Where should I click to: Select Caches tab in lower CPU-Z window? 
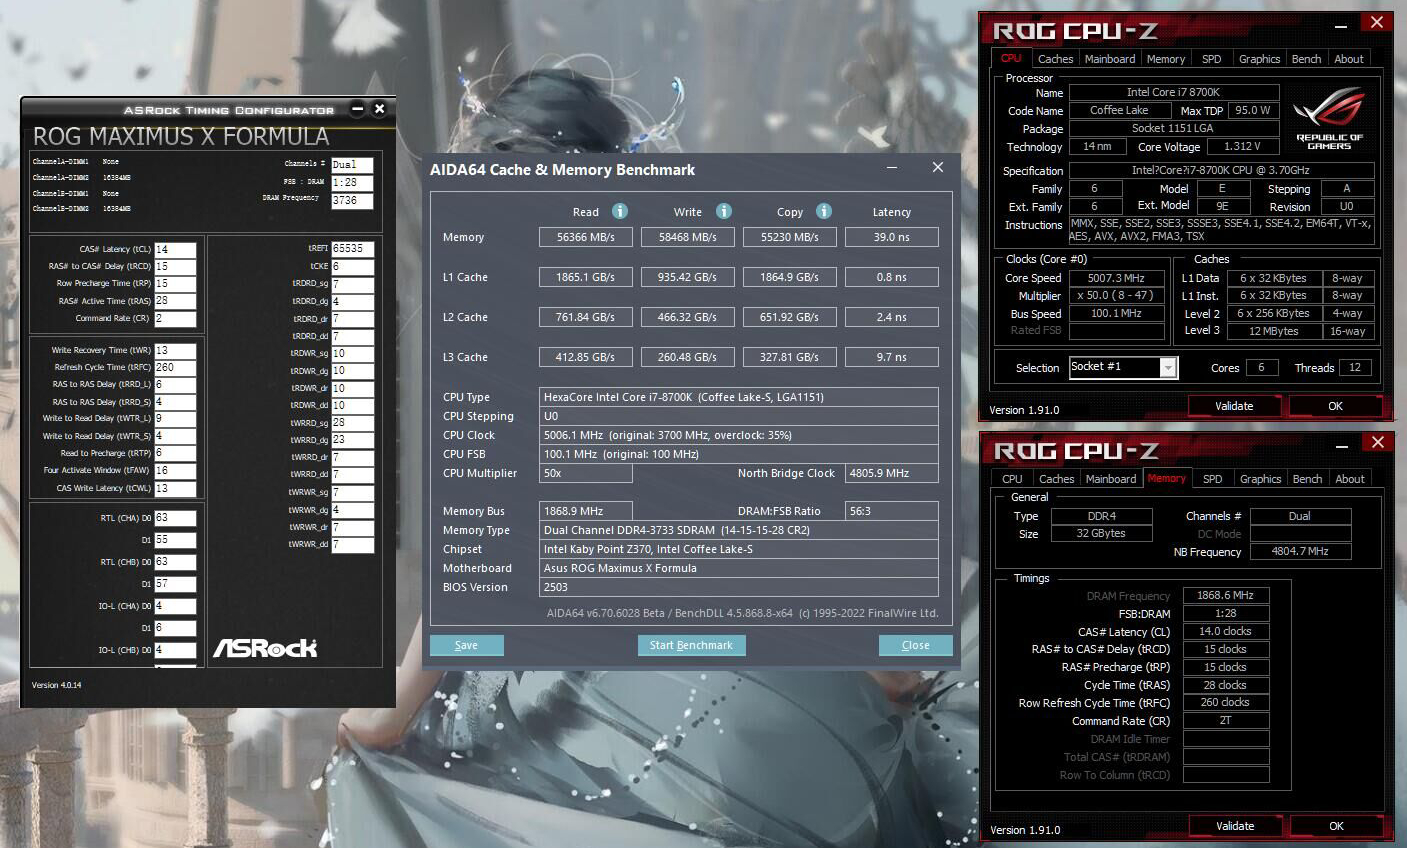click(1056, 479)
